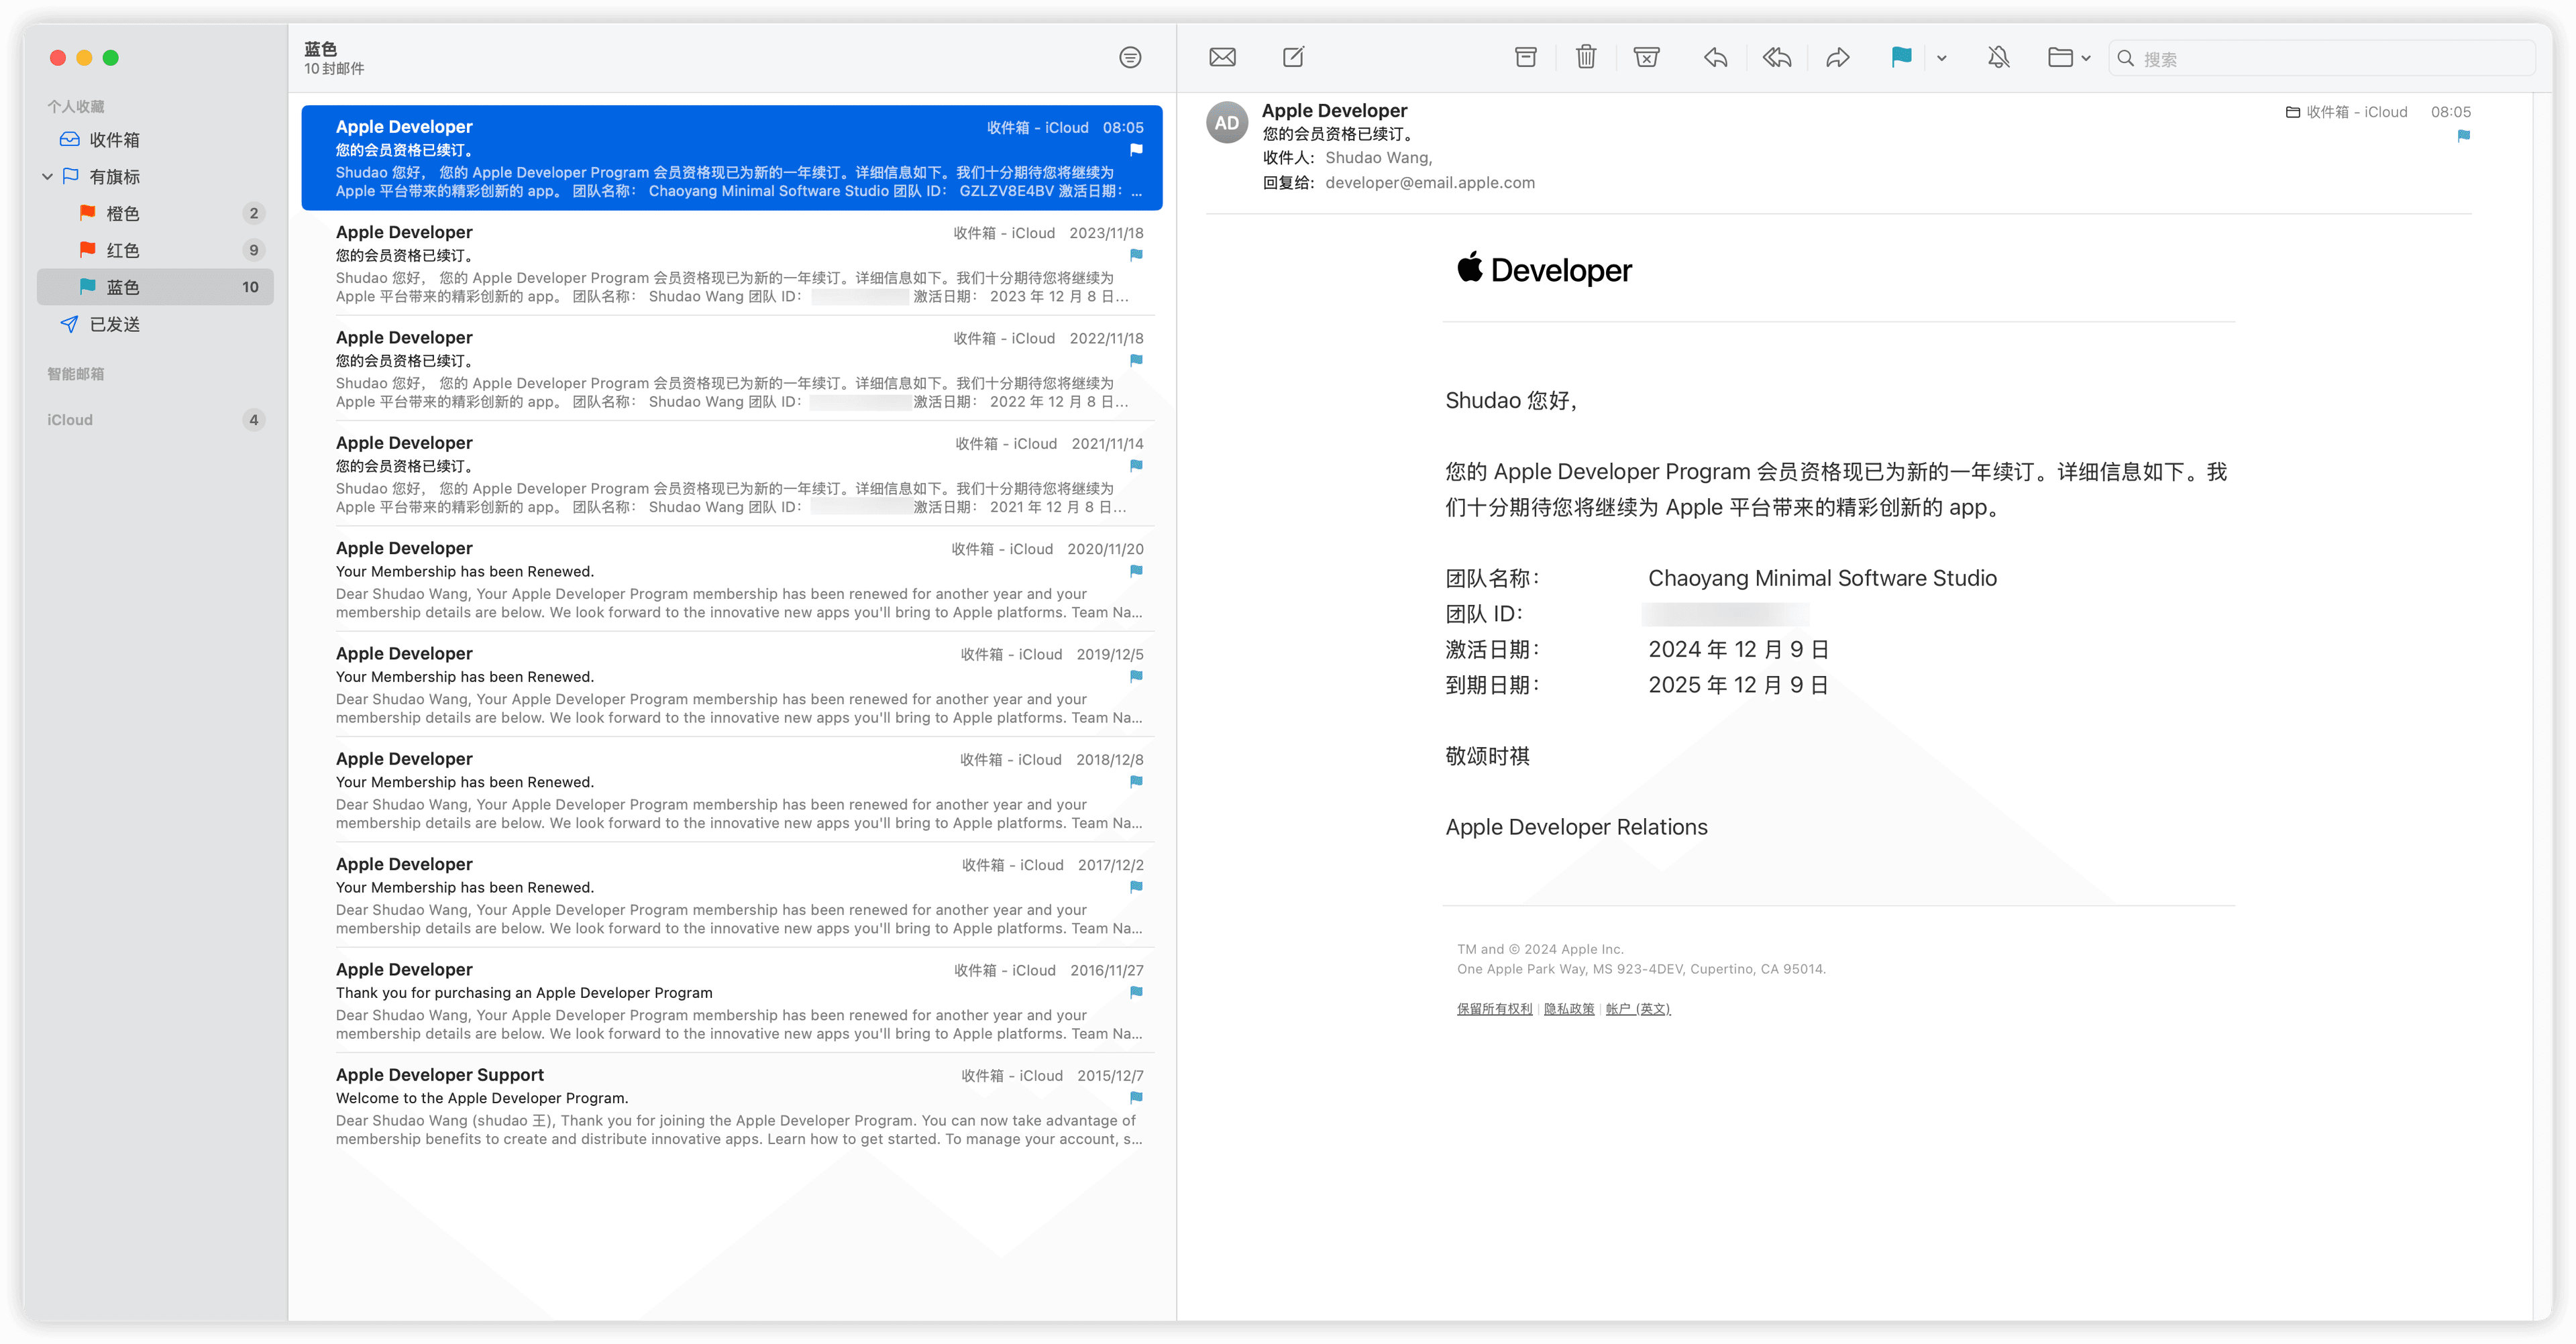Archive the selected email
Viewport: 2576px width, 1344px height.
1525,57
